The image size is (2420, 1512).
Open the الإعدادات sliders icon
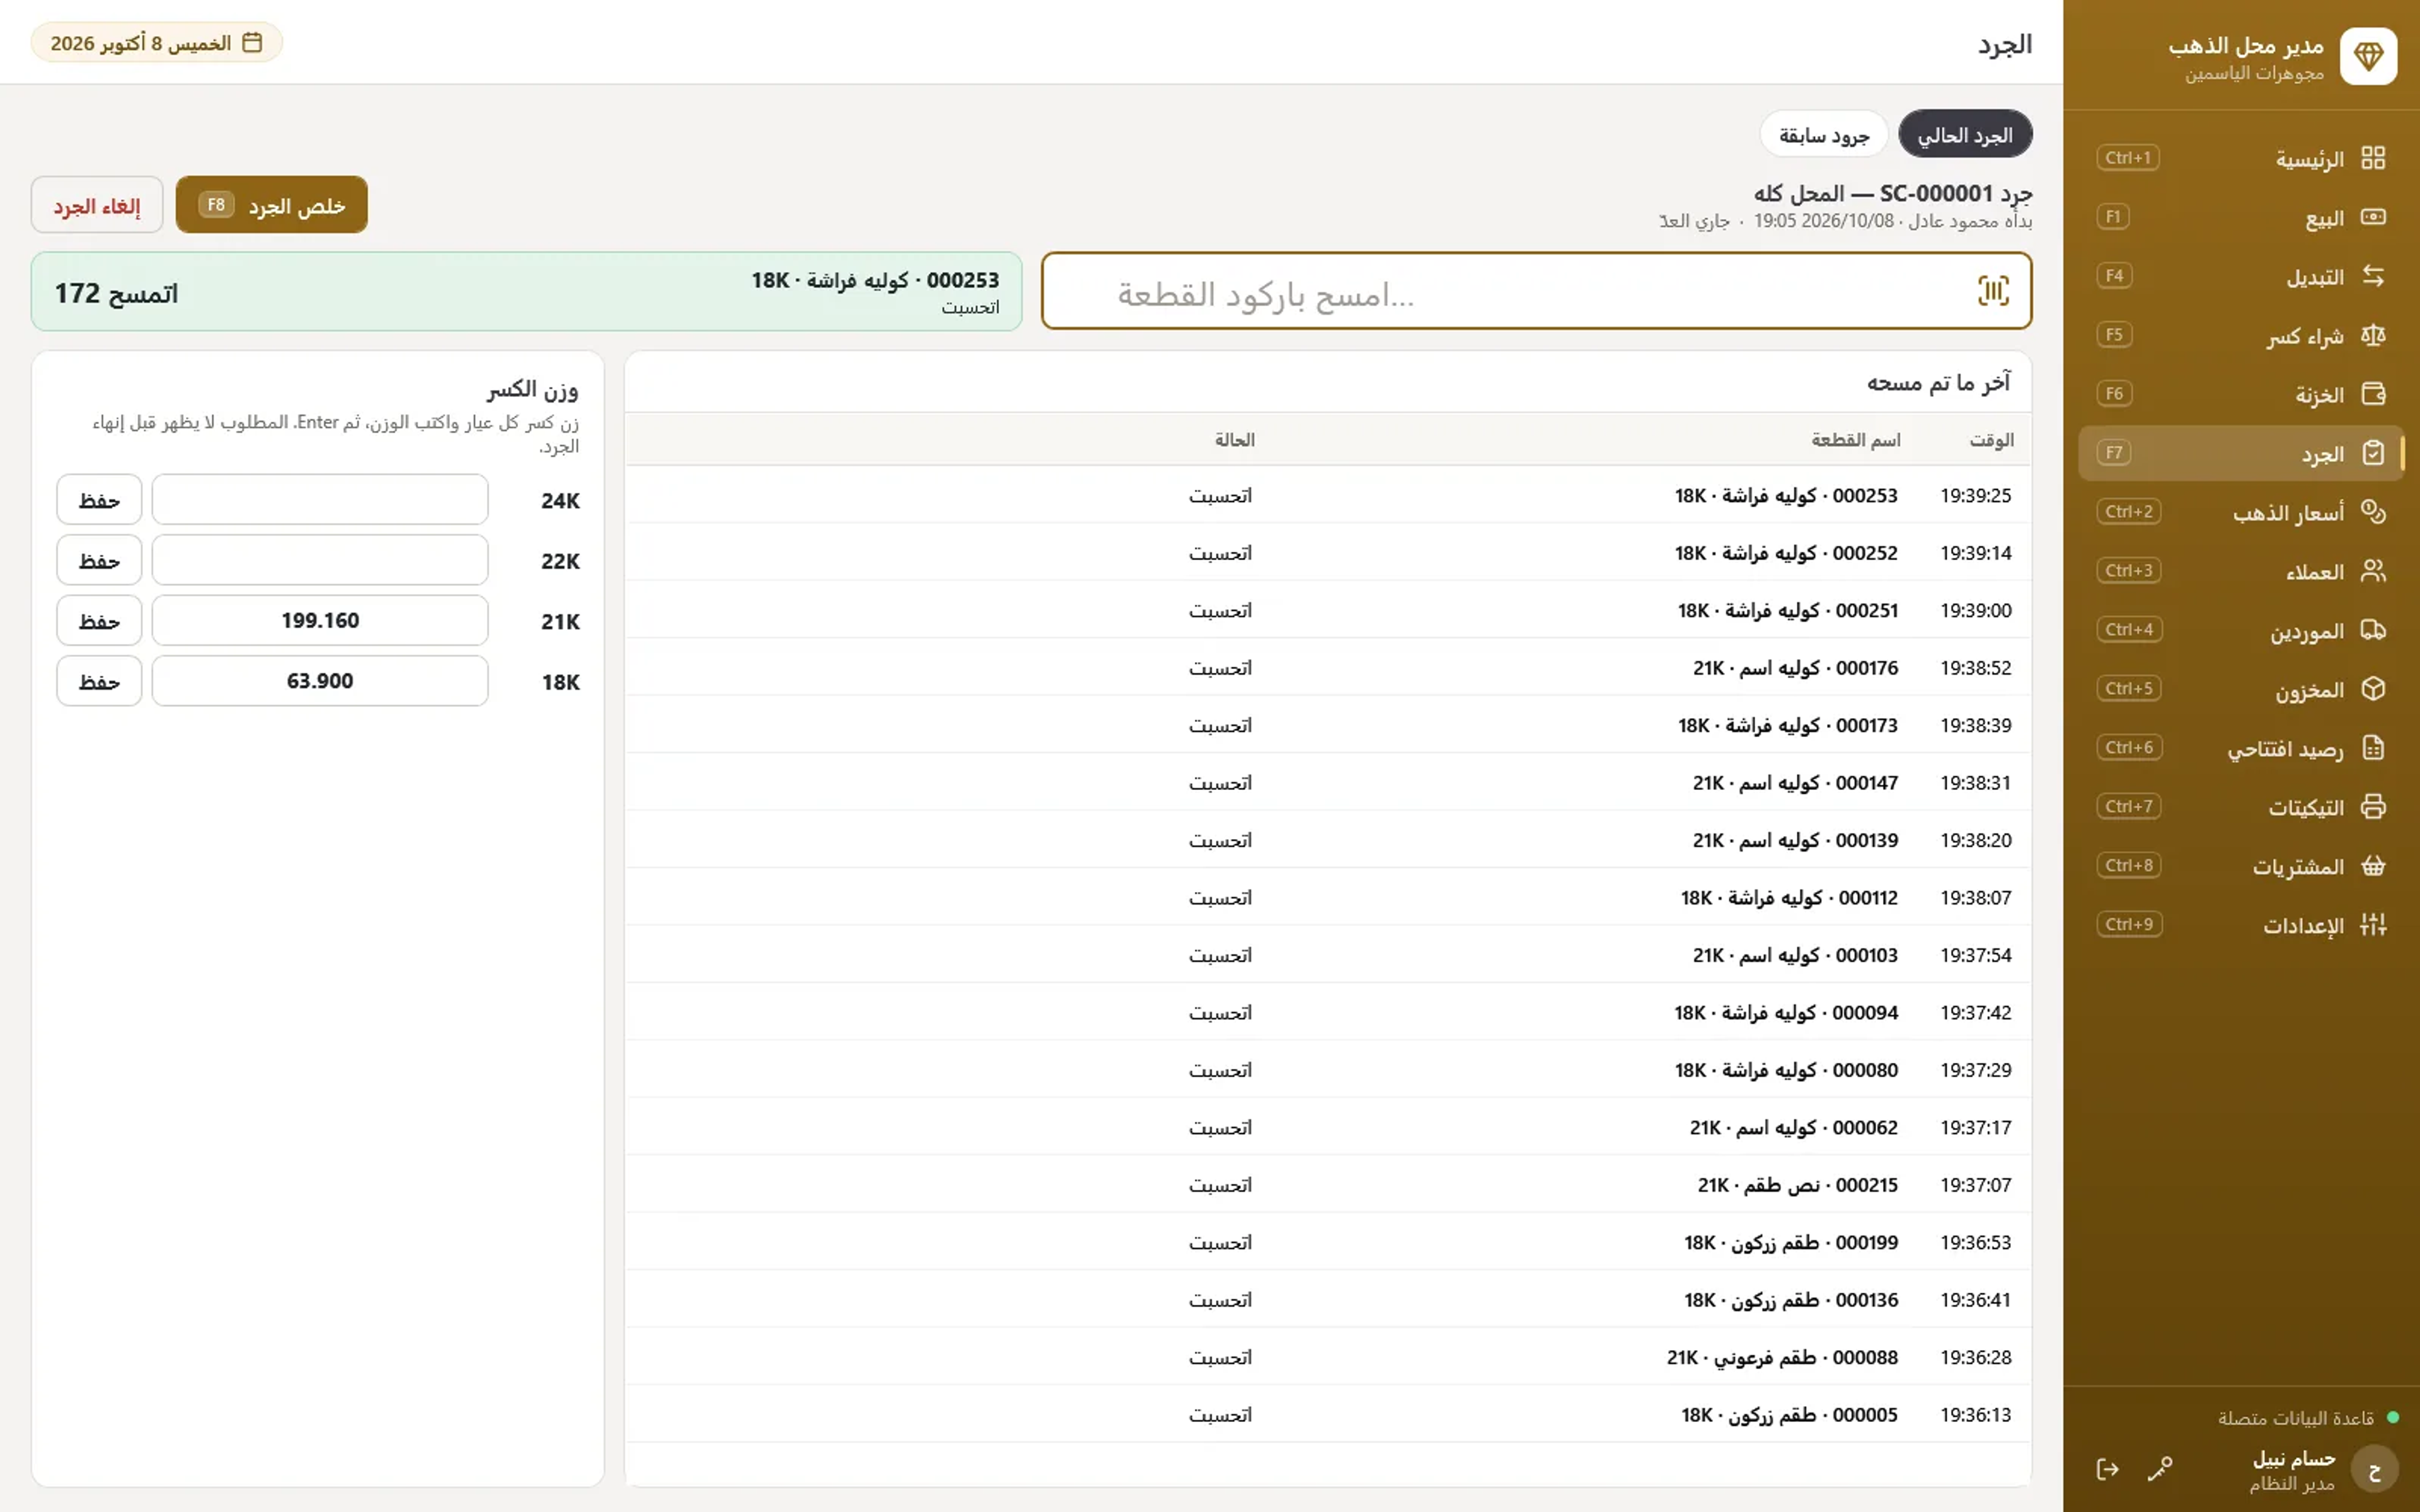pos(2372,925)
